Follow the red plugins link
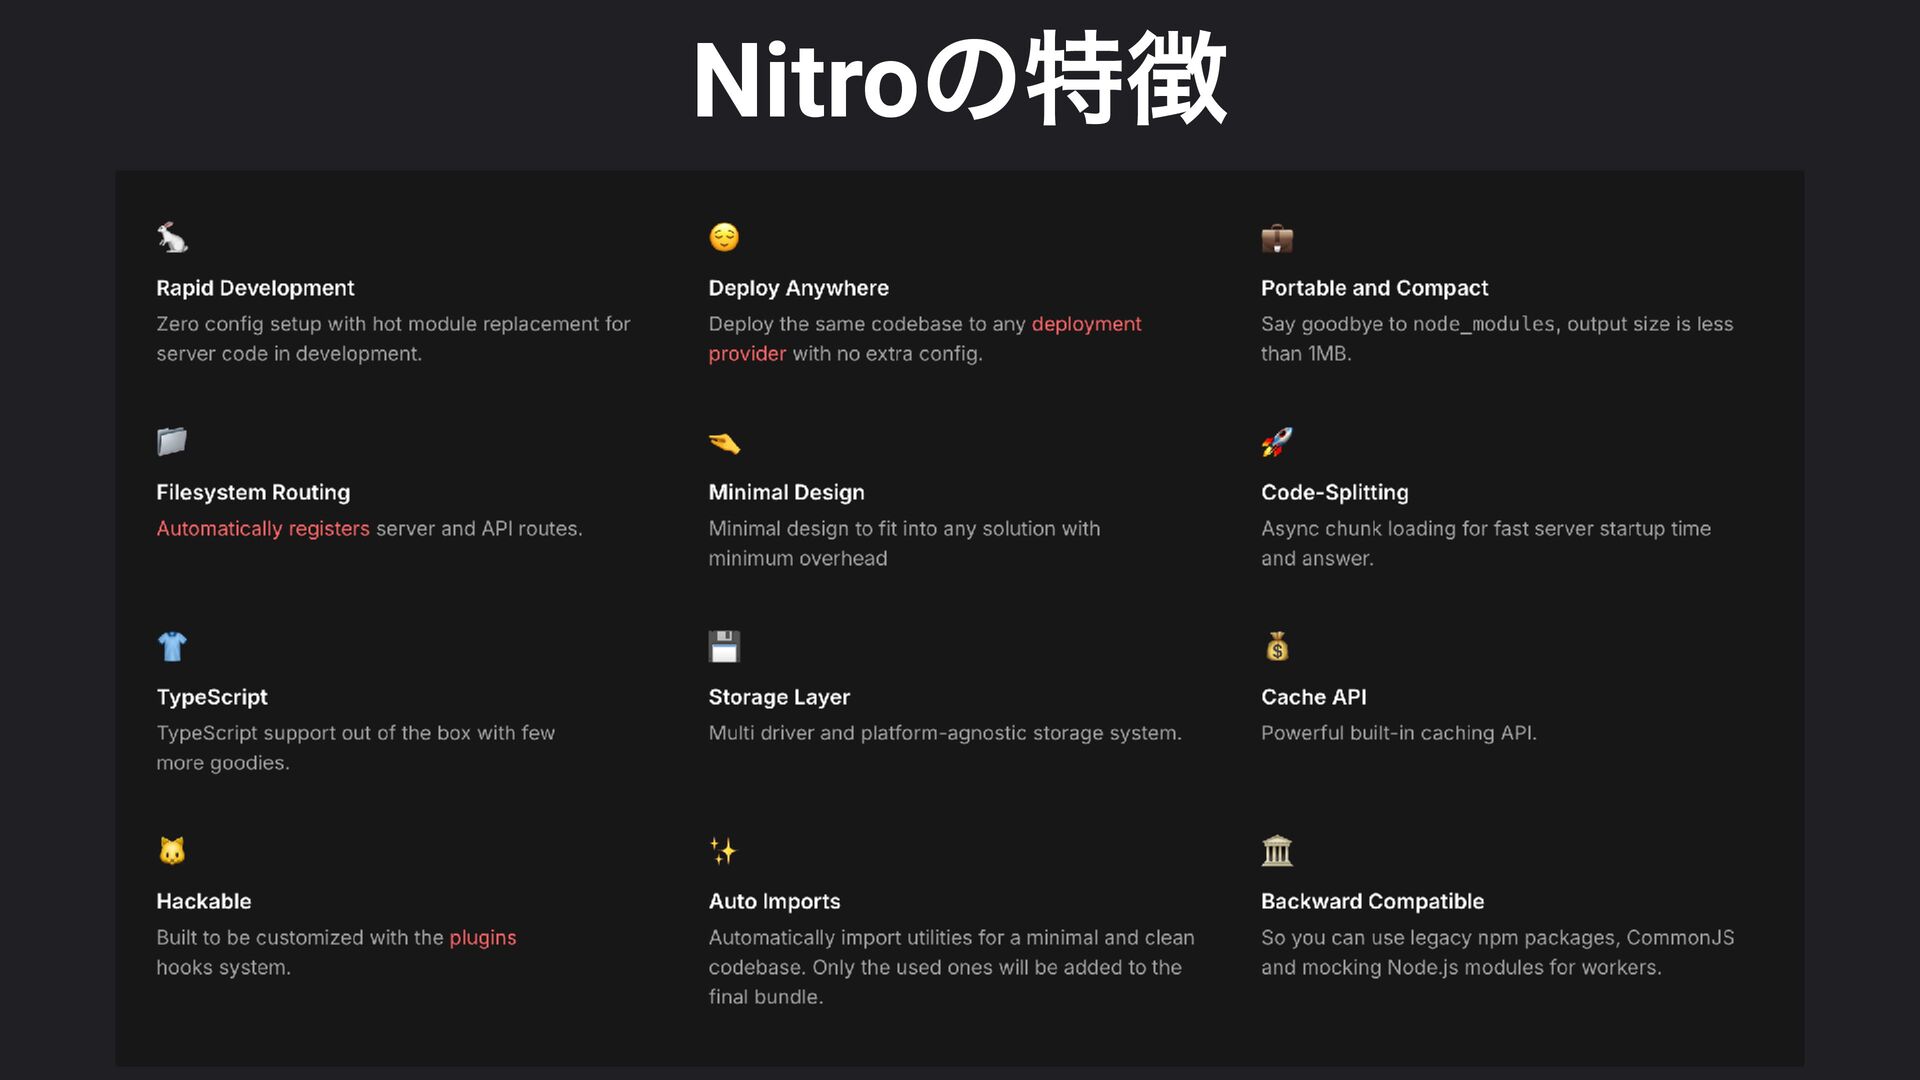Viewport: 1920px width, 1080px height. pos(482,938)
